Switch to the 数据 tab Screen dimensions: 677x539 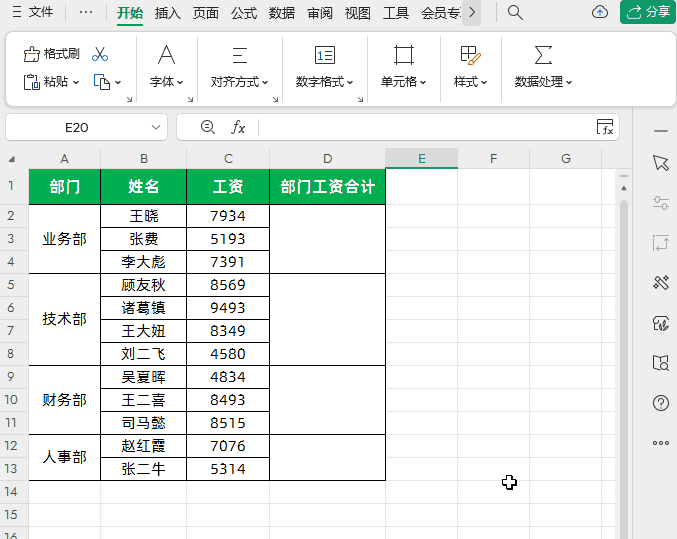click(x=282, y=13)
